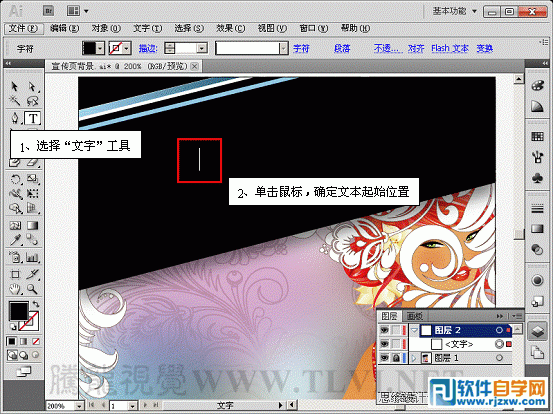Open stroke color dropdown in control bar

127,48
